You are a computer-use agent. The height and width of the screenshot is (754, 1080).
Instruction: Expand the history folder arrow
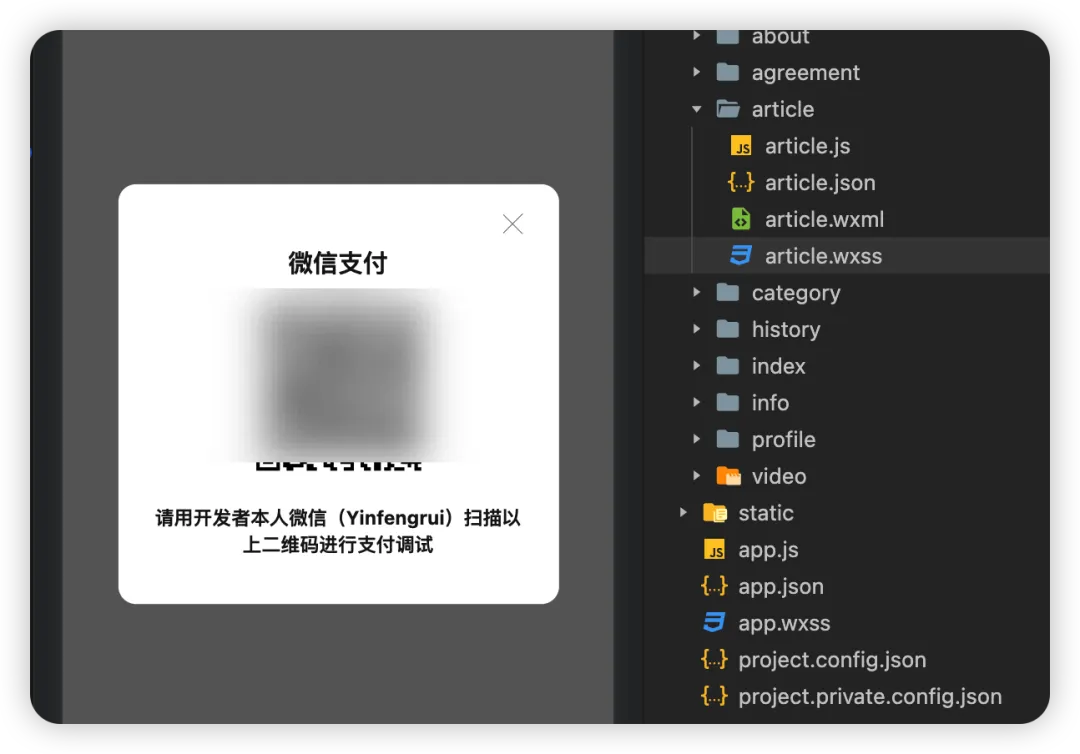[x=696, y=328]
